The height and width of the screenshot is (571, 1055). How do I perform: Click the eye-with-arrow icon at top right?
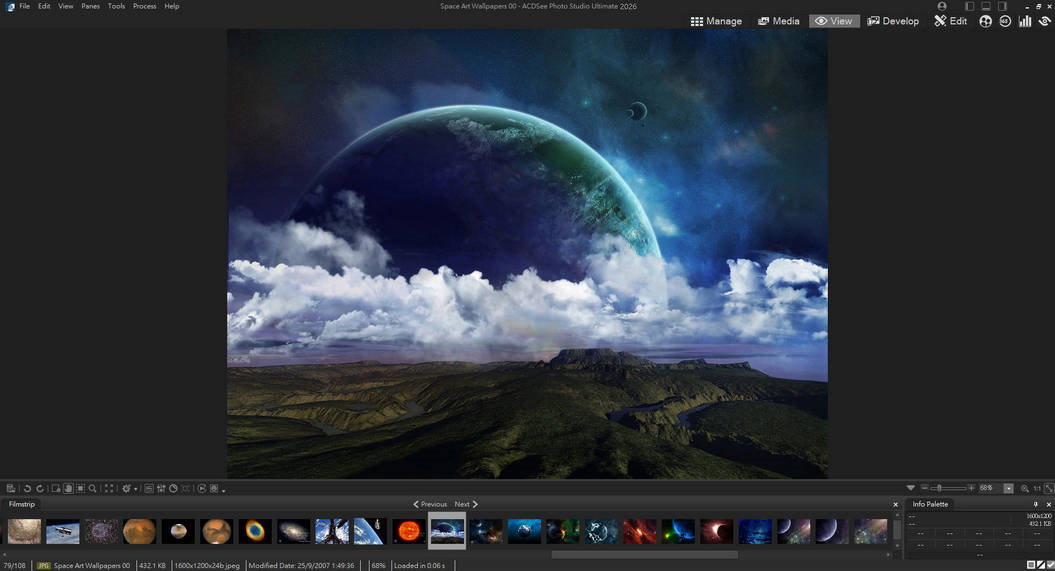1045,21
